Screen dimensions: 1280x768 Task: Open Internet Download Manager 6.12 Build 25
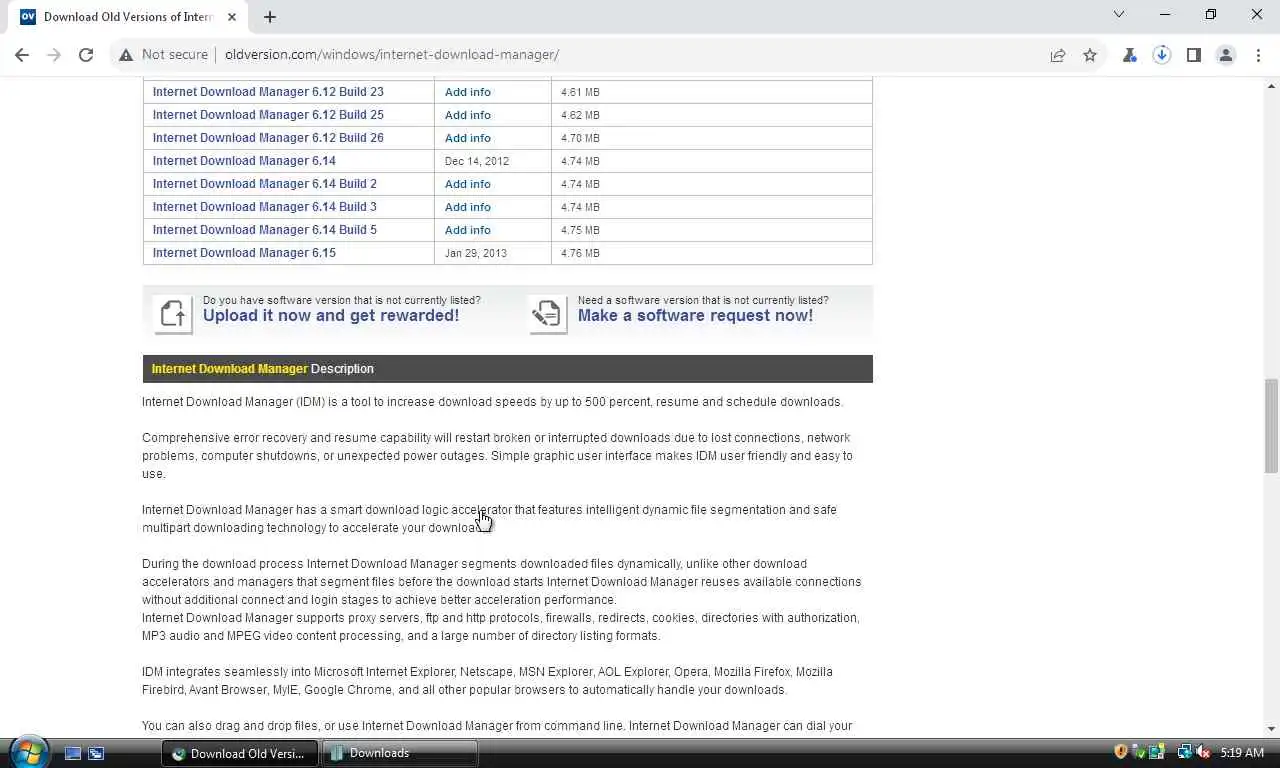[268, 115]
